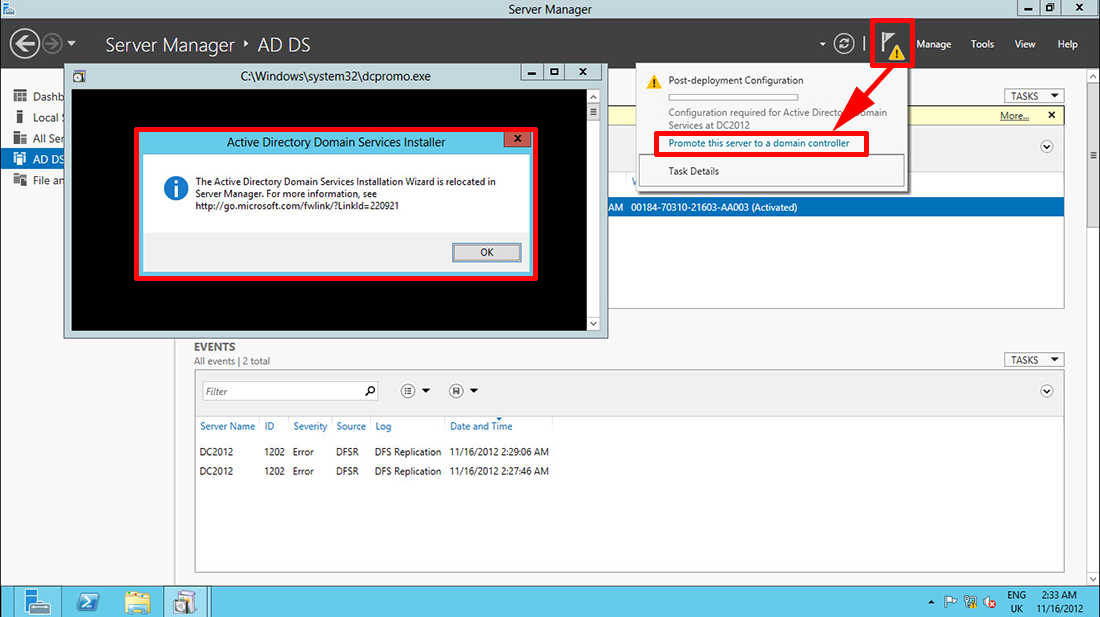Open the Manage menu
The image size is (1100, 617).
point(934,44)
